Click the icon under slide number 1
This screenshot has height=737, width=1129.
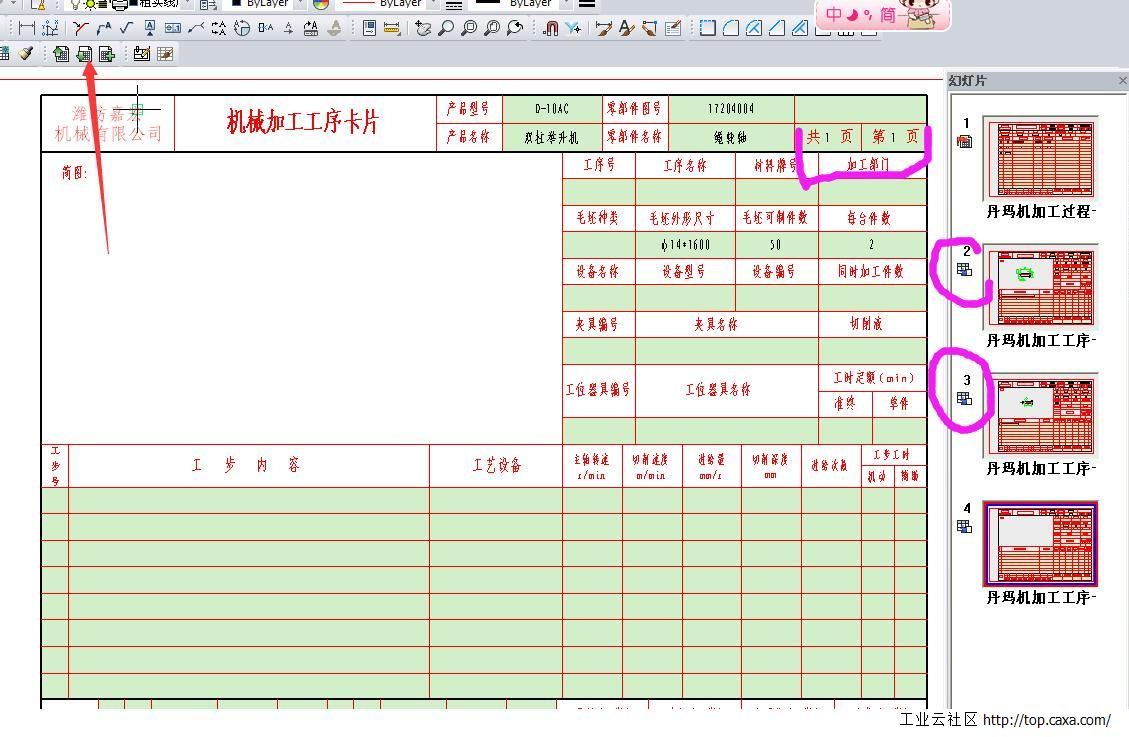965,142
